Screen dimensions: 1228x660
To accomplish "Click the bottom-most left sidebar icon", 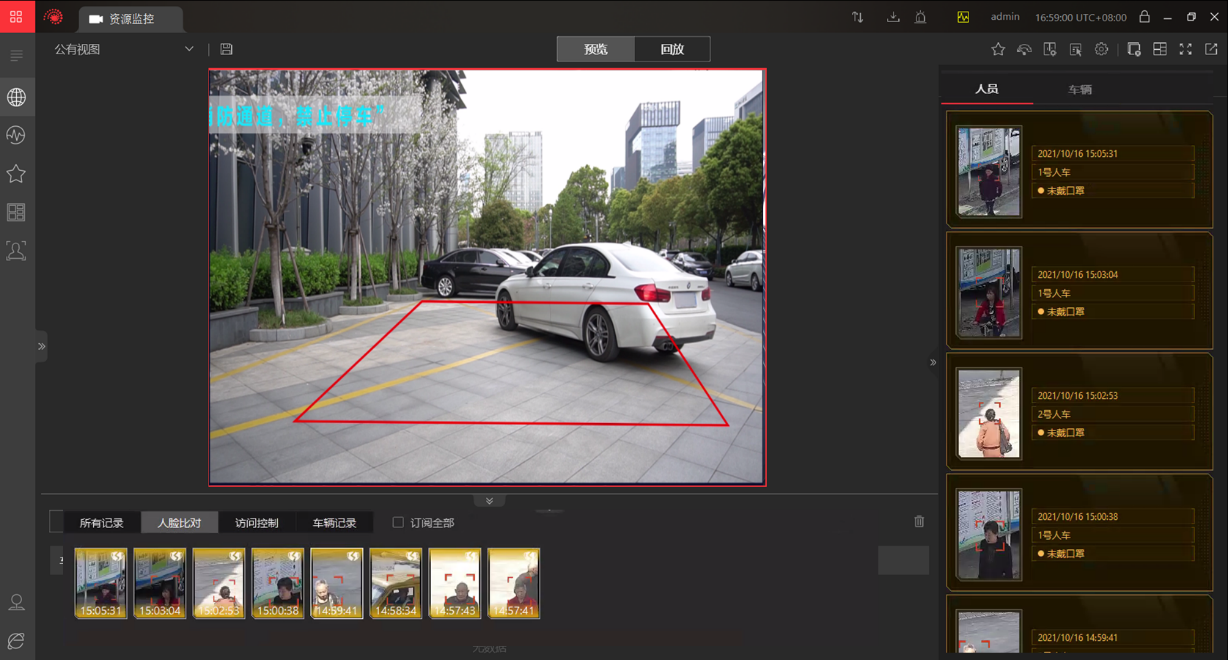I will point(16,640).
